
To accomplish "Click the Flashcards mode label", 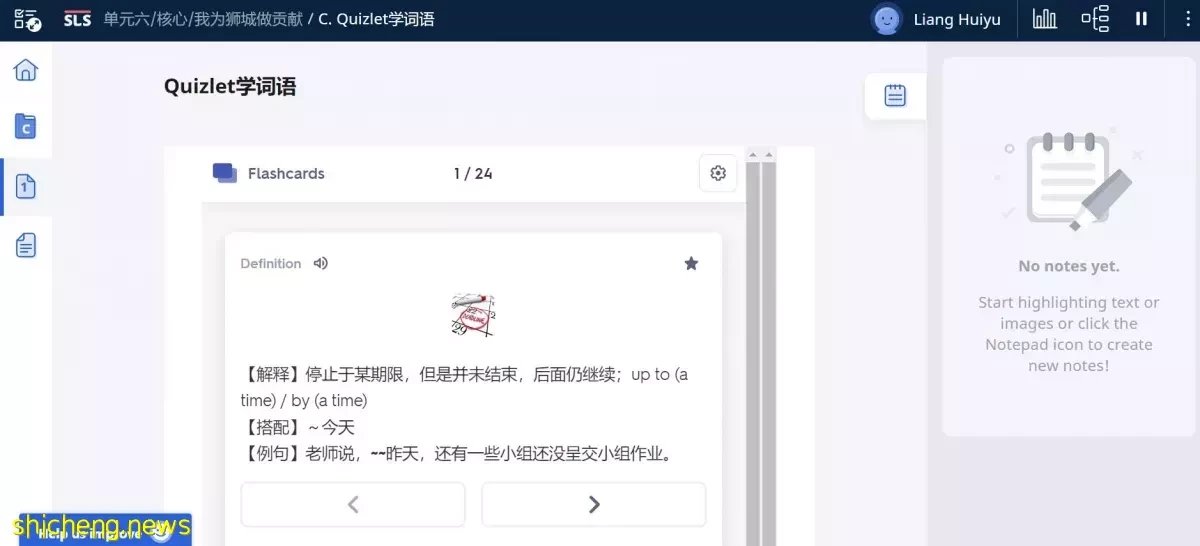I will click(x=286, y=173).
